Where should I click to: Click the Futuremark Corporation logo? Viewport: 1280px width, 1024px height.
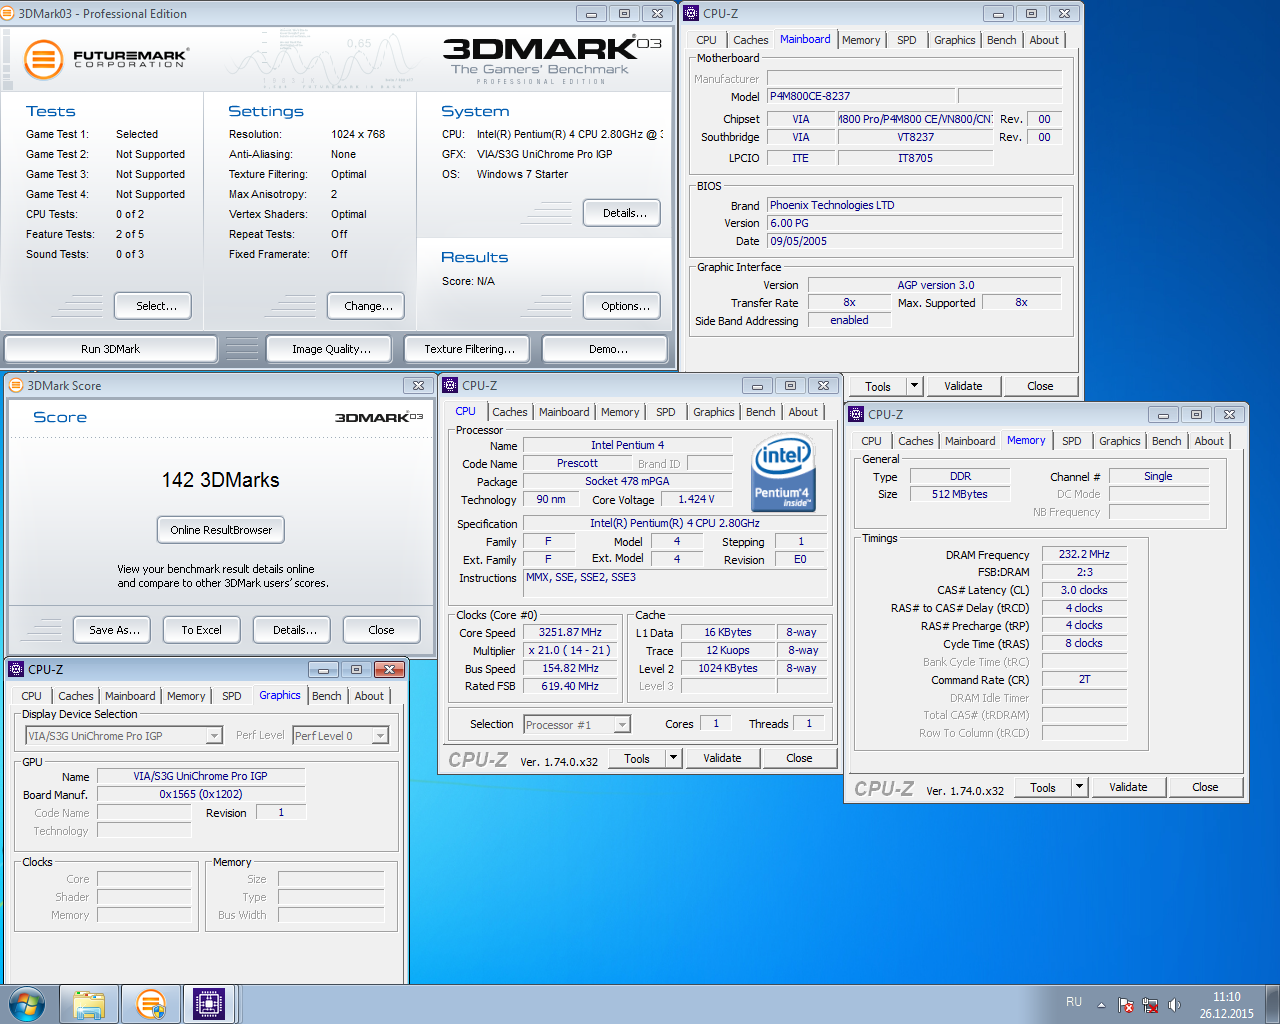(106, 59)
